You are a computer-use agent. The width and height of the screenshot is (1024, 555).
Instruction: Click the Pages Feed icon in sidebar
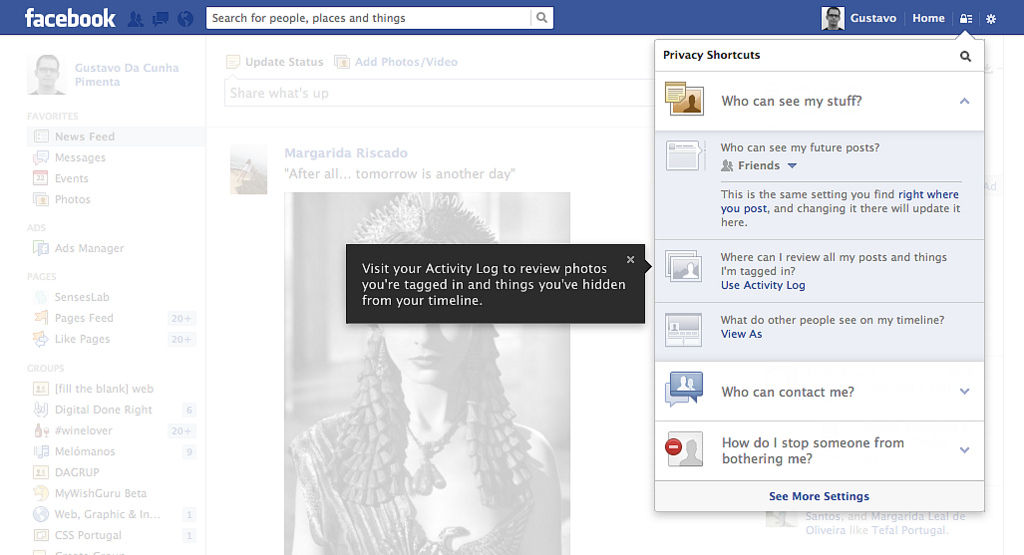point(41,317)
